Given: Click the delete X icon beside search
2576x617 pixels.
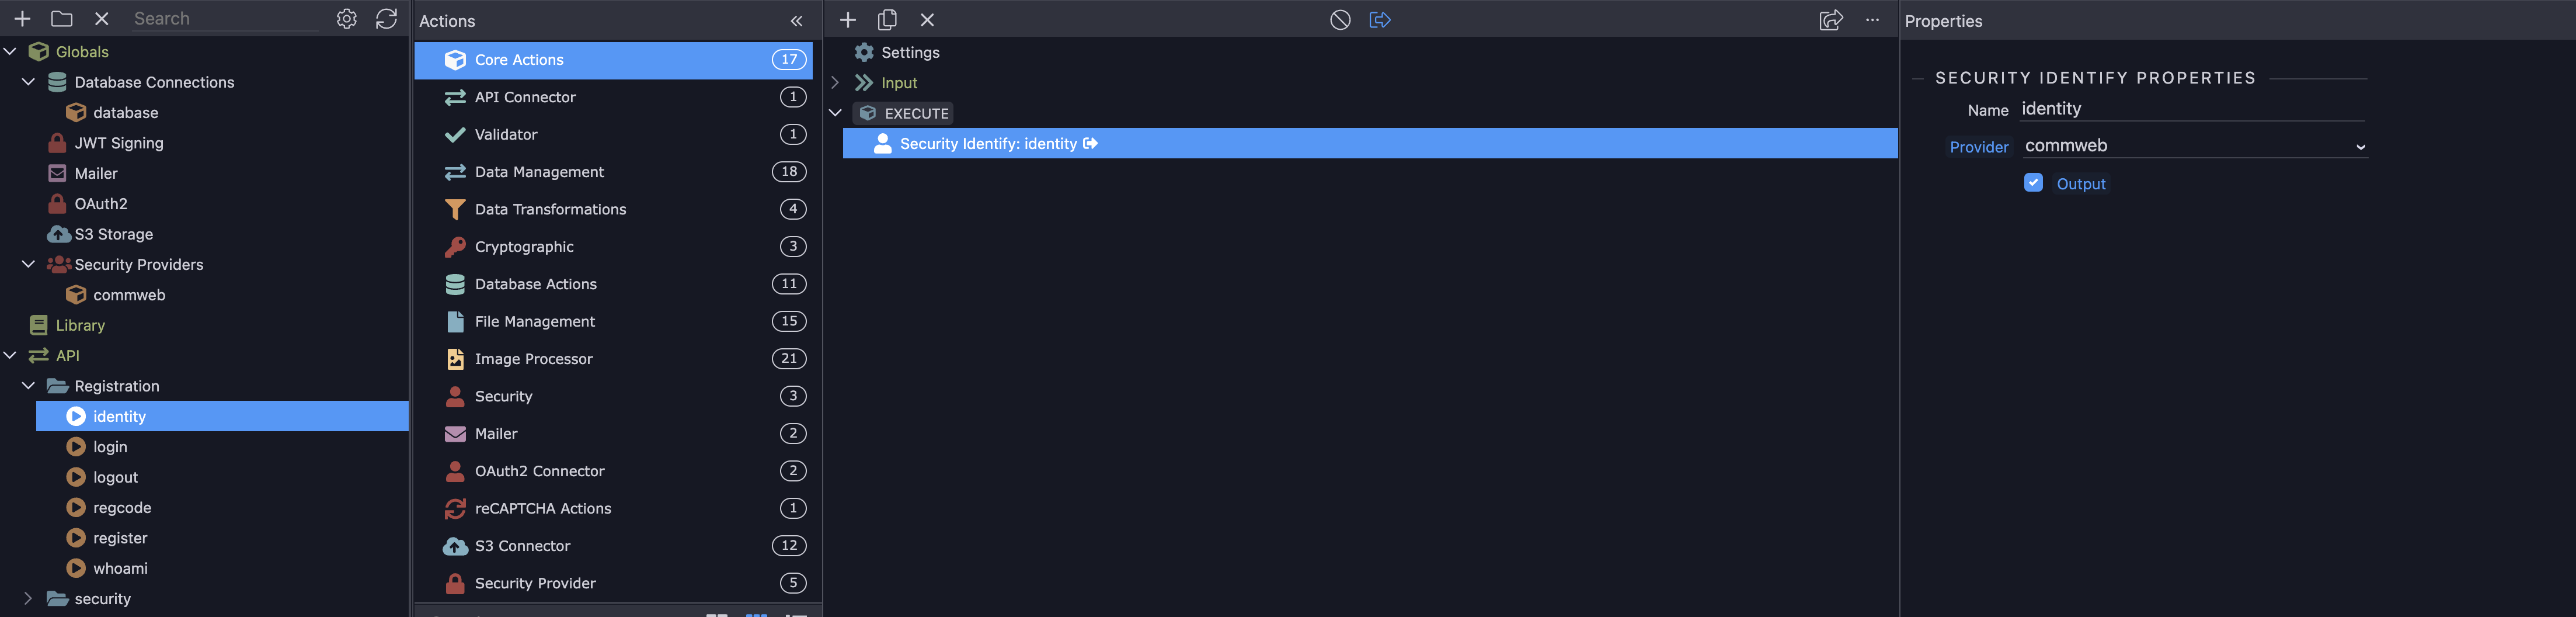Looking at the screenshot, I should [x=101, y=19].
